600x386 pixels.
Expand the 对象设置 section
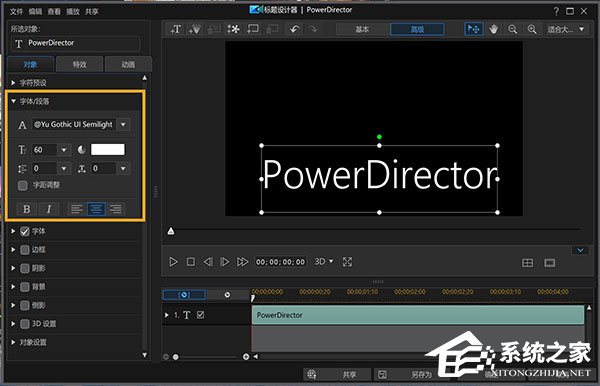13,342
